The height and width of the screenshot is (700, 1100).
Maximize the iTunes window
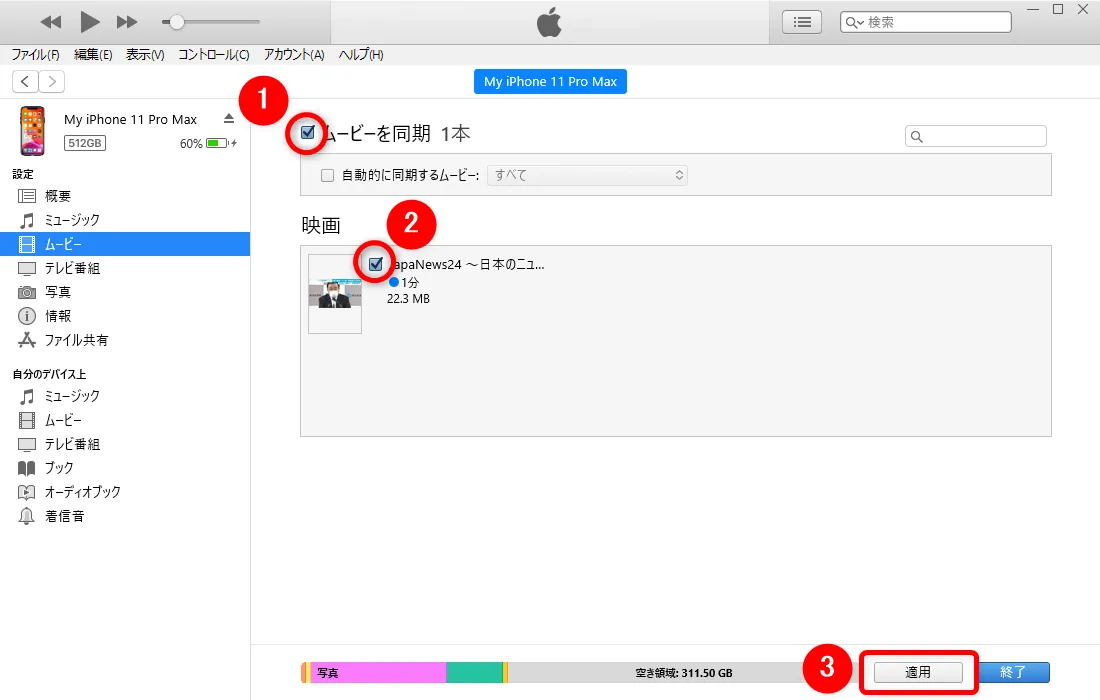pyautogui.click(x=1058, y=9)
